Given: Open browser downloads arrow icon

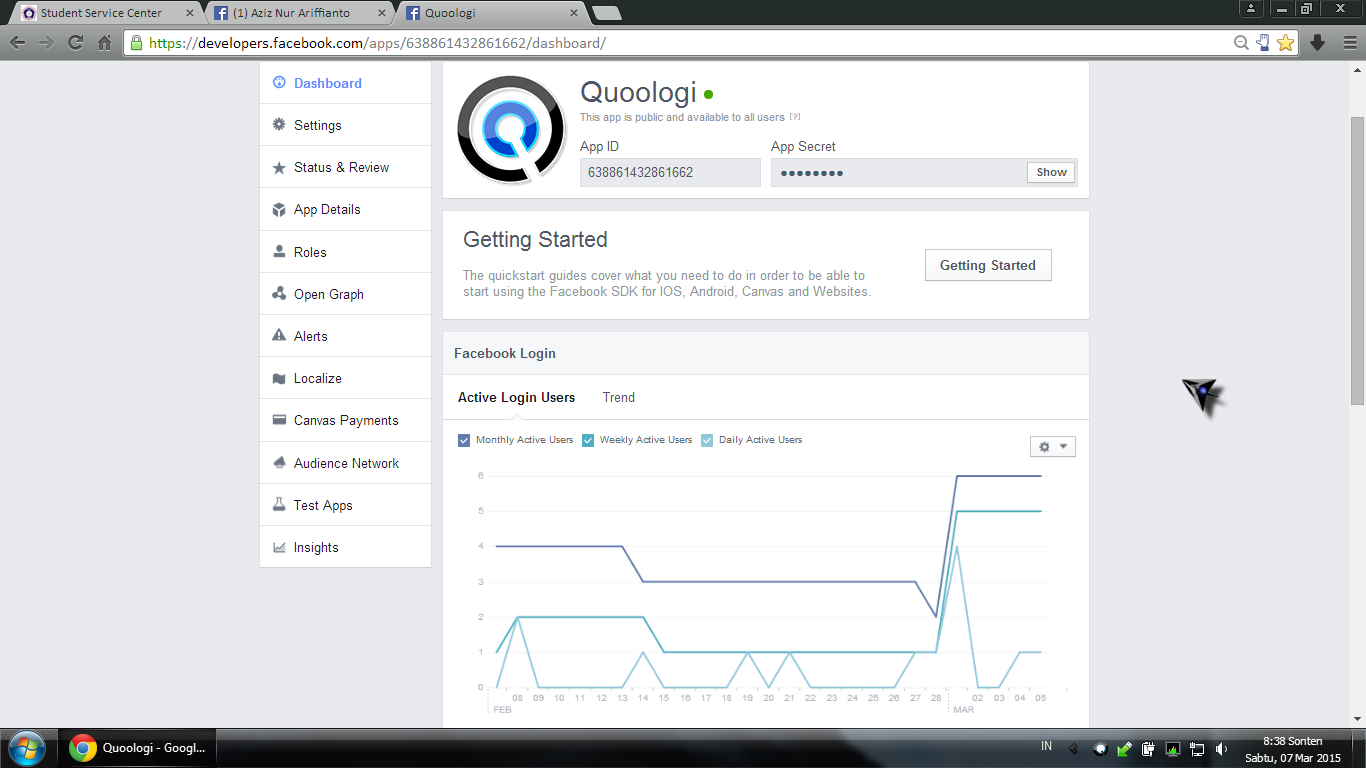Looking at the screenshot, I should point(1317,42).
